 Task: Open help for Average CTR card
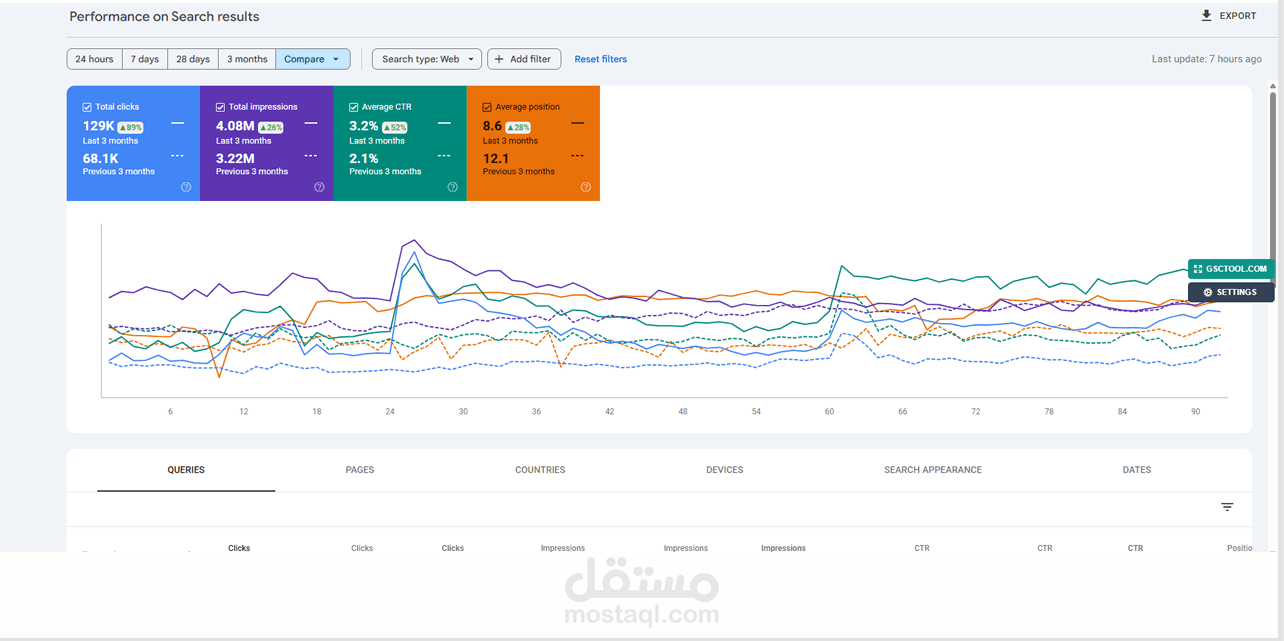(x=452, y=187)
